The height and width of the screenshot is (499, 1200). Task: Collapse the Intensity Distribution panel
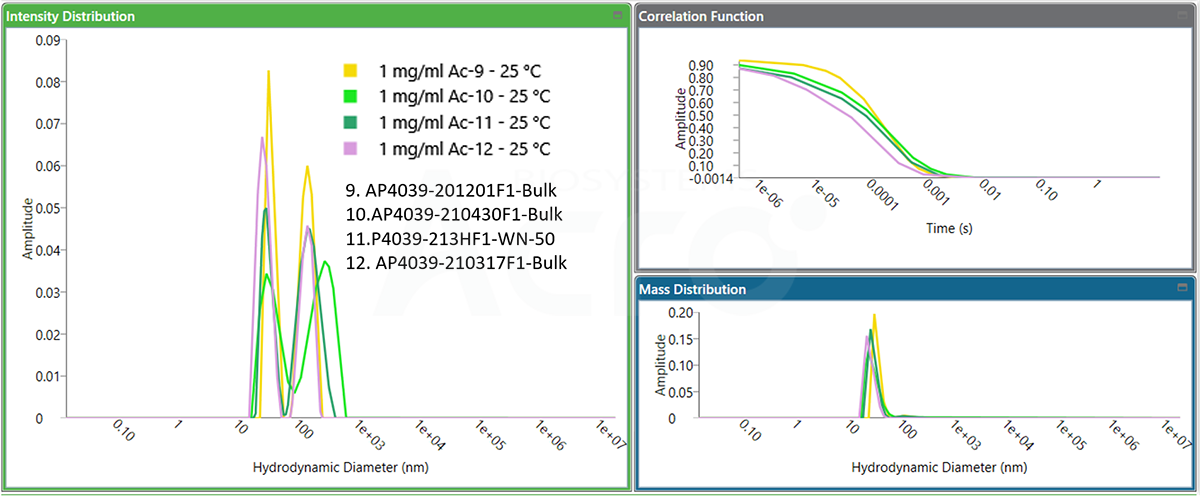(x=618, y=17)
